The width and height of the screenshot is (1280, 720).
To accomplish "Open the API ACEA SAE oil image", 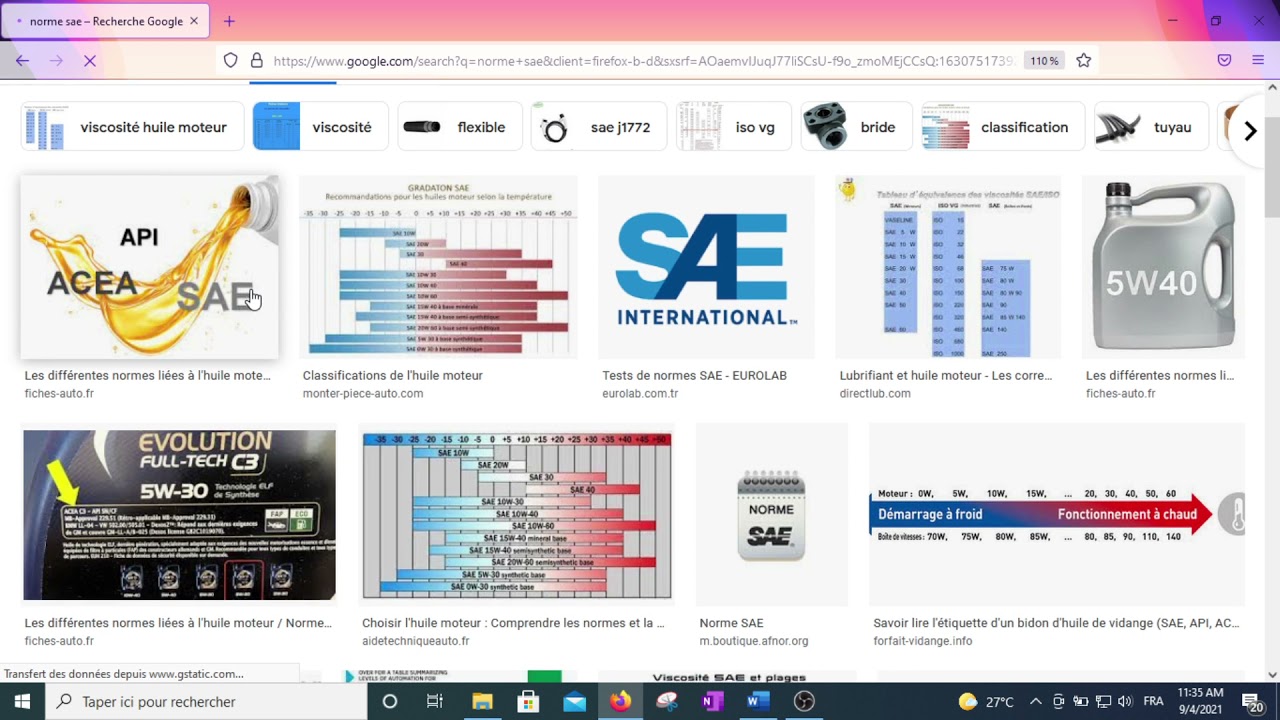I will pyautogui.click(x=149, y=266).
